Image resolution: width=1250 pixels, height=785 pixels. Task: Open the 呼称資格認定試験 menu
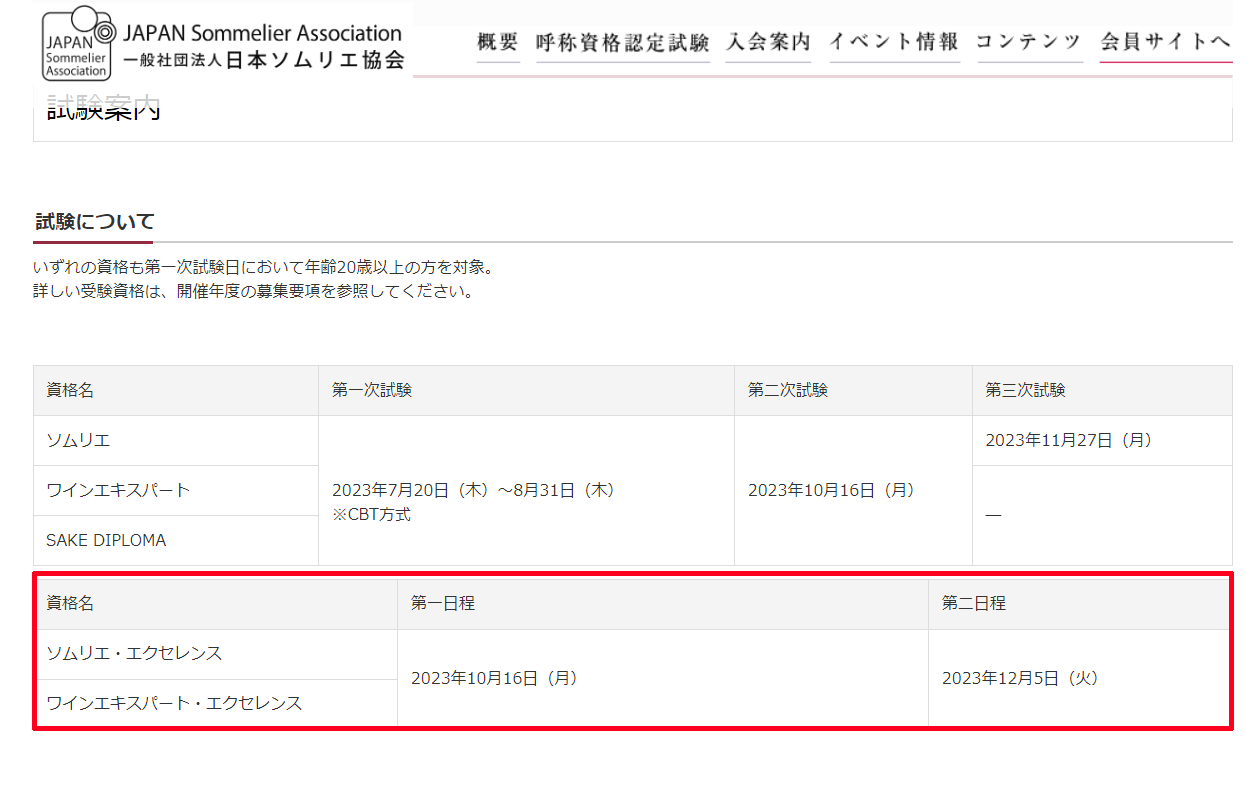coord(623,42)
